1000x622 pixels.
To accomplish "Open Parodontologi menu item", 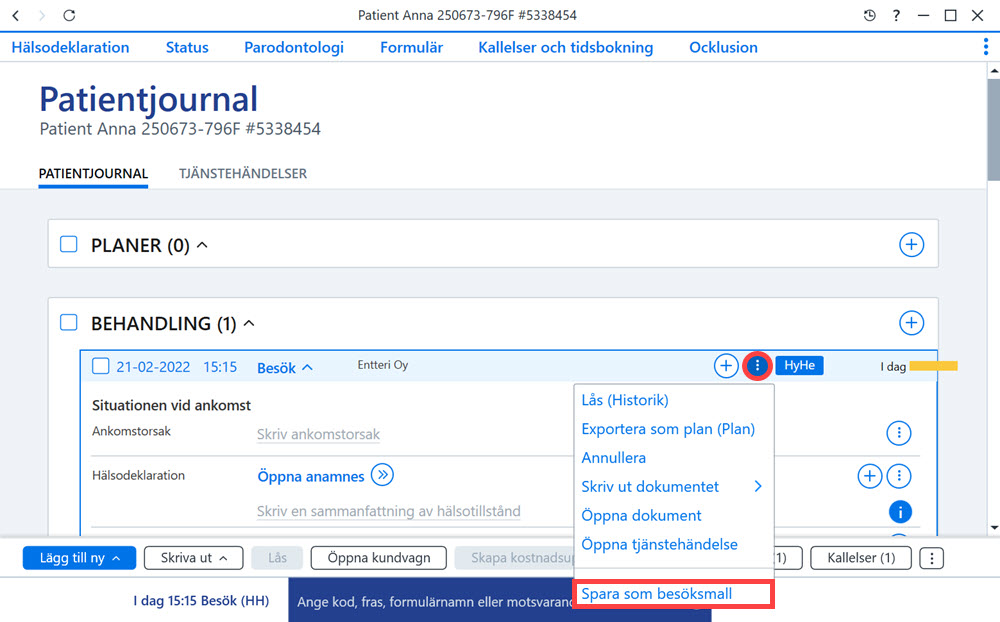I will tap(294, 47).
